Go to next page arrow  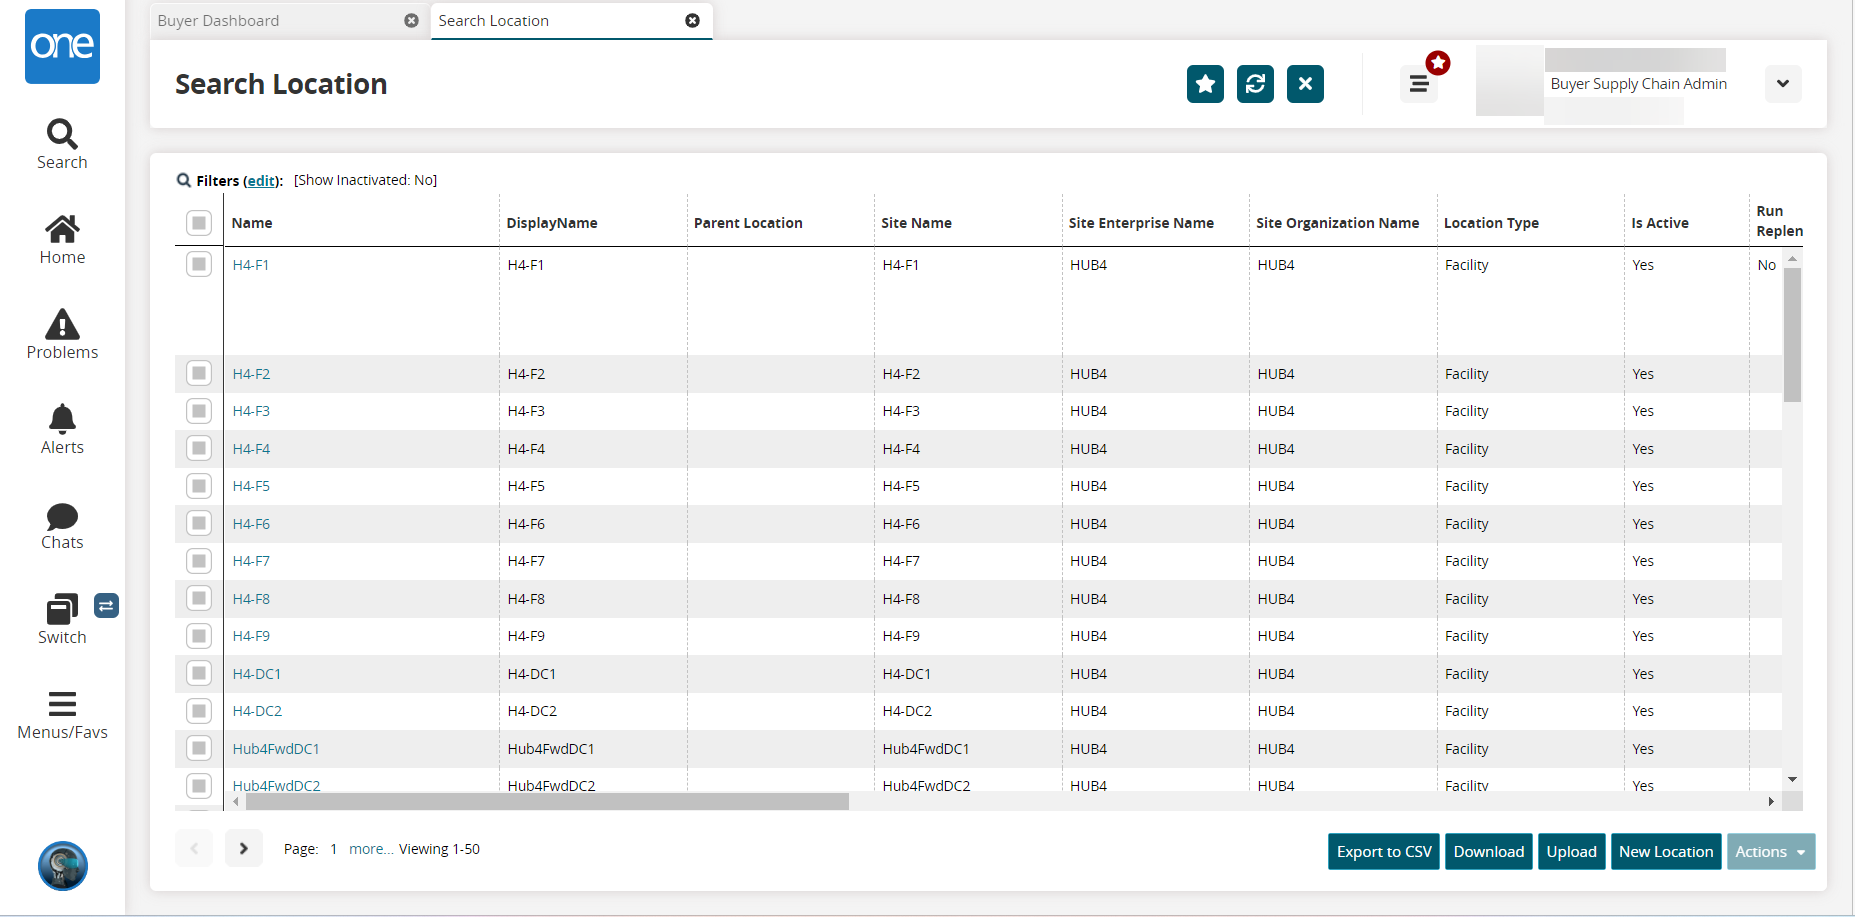coord(243,848)
